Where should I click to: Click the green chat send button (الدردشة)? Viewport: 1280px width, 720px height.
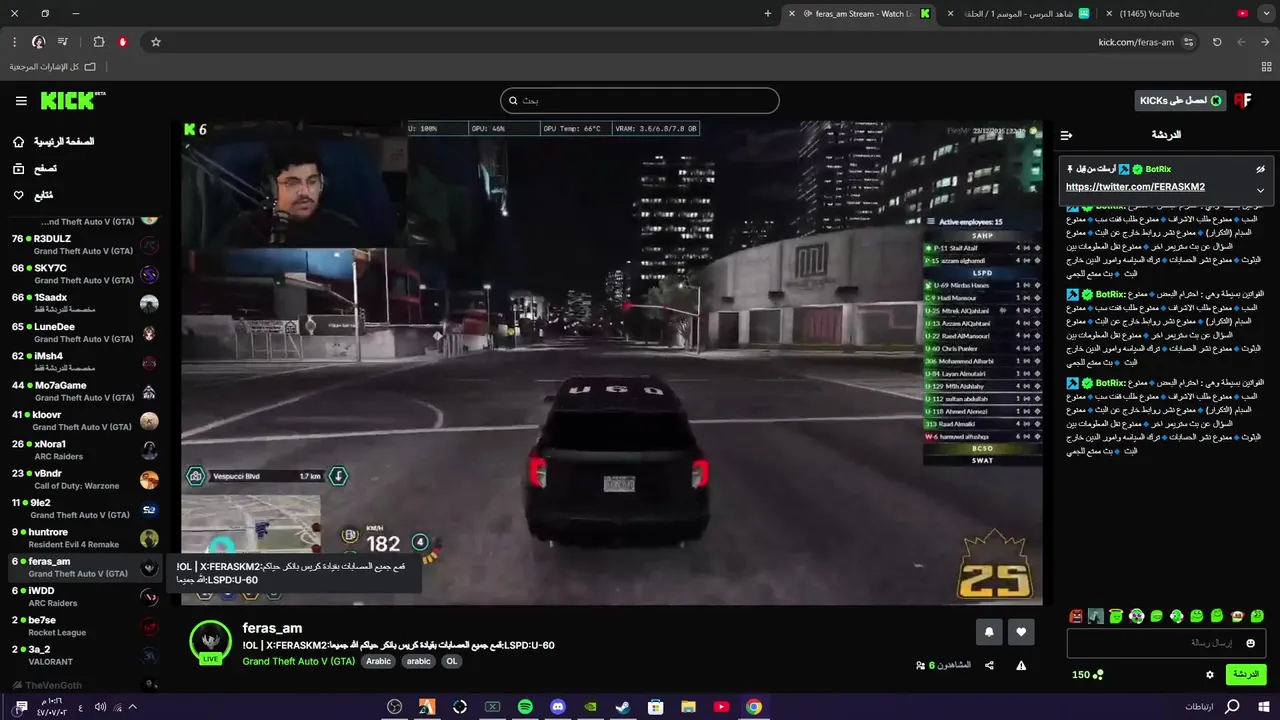pos(1245,674)
